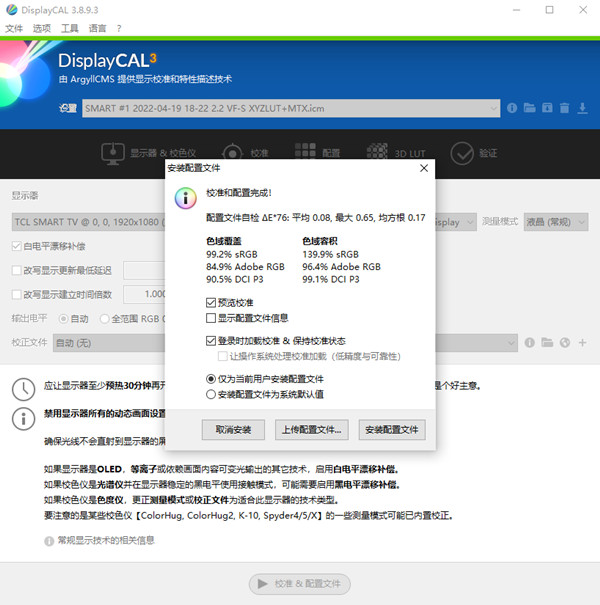Click the download arrow icon beside settings
The height and width of the screenshot is (605, 600).
[583, 108]
